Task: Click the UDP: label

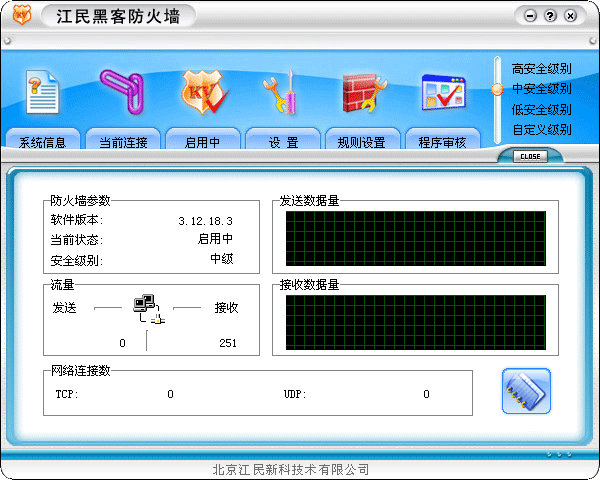Action: coord(295,394)
